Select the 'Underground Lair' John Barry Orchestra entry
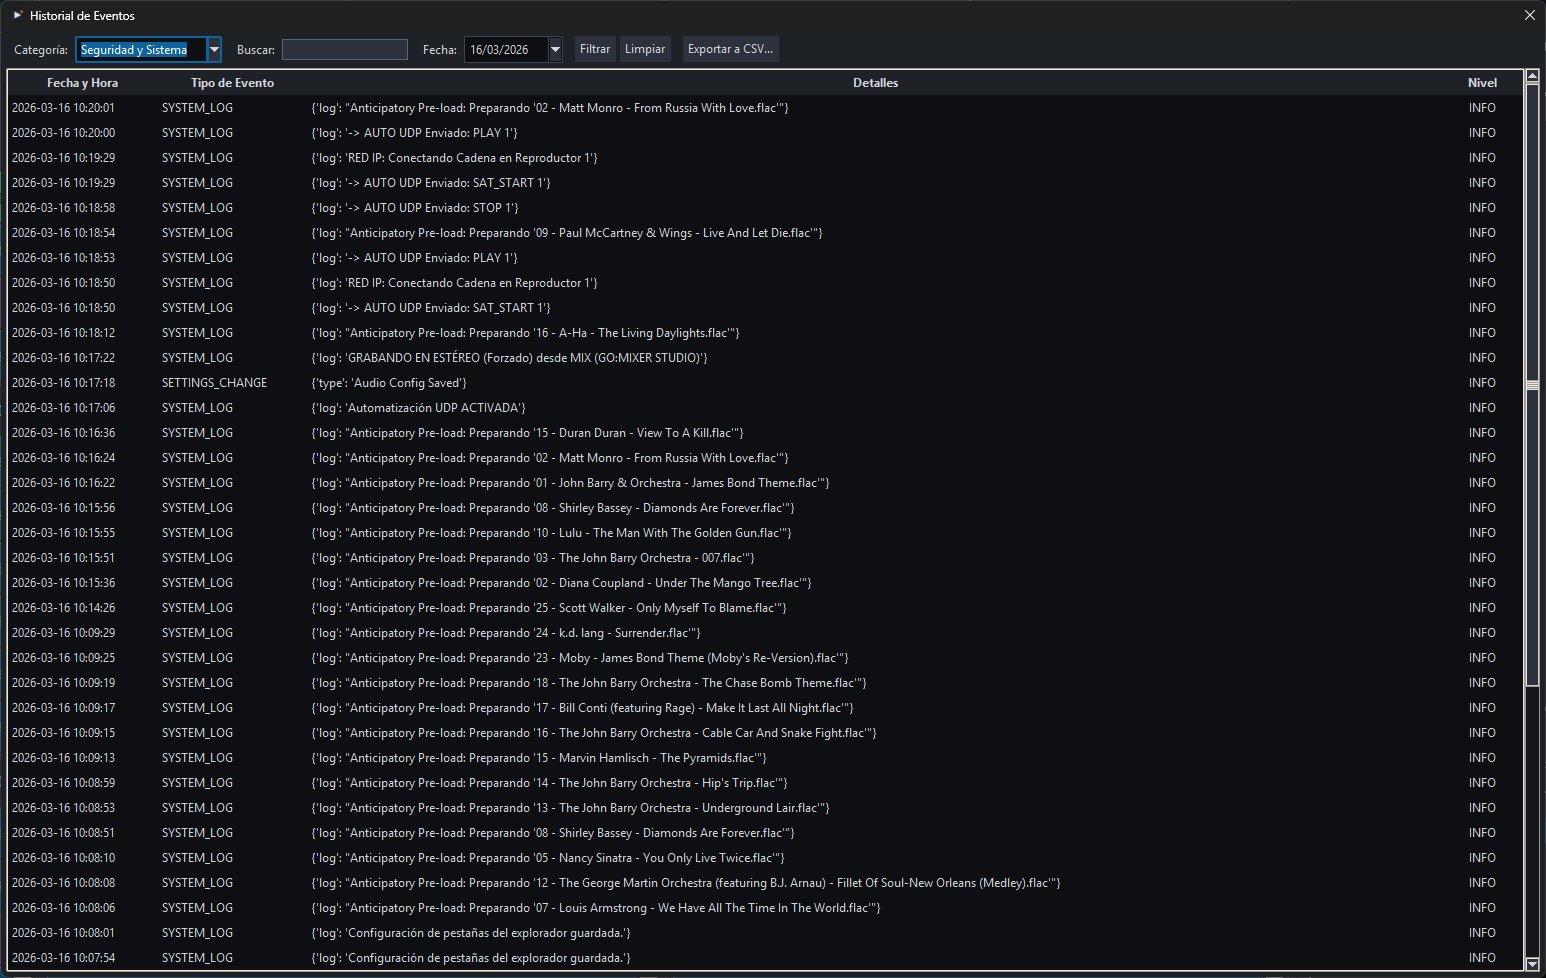Image resolution: width=1546 pixels, height=978 pixels. 765,808
